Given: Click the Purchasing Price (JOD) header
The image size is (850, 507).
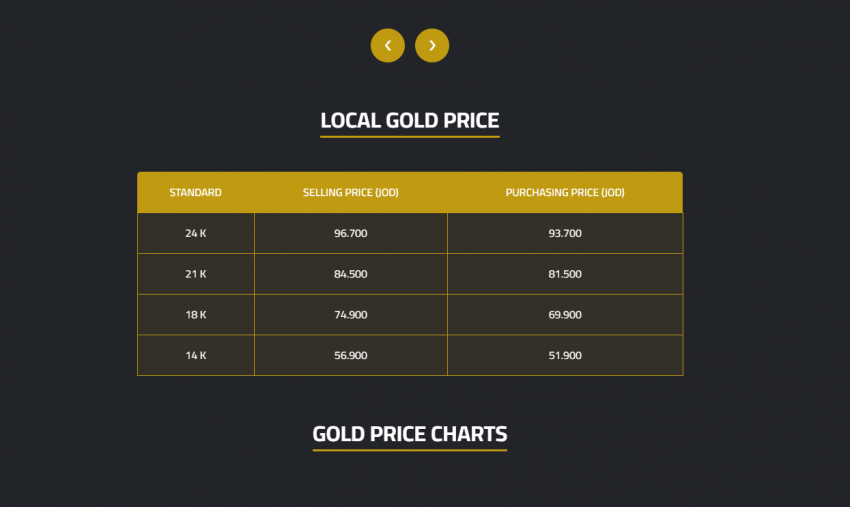Looking at the screenshot, I should (565, 193).
